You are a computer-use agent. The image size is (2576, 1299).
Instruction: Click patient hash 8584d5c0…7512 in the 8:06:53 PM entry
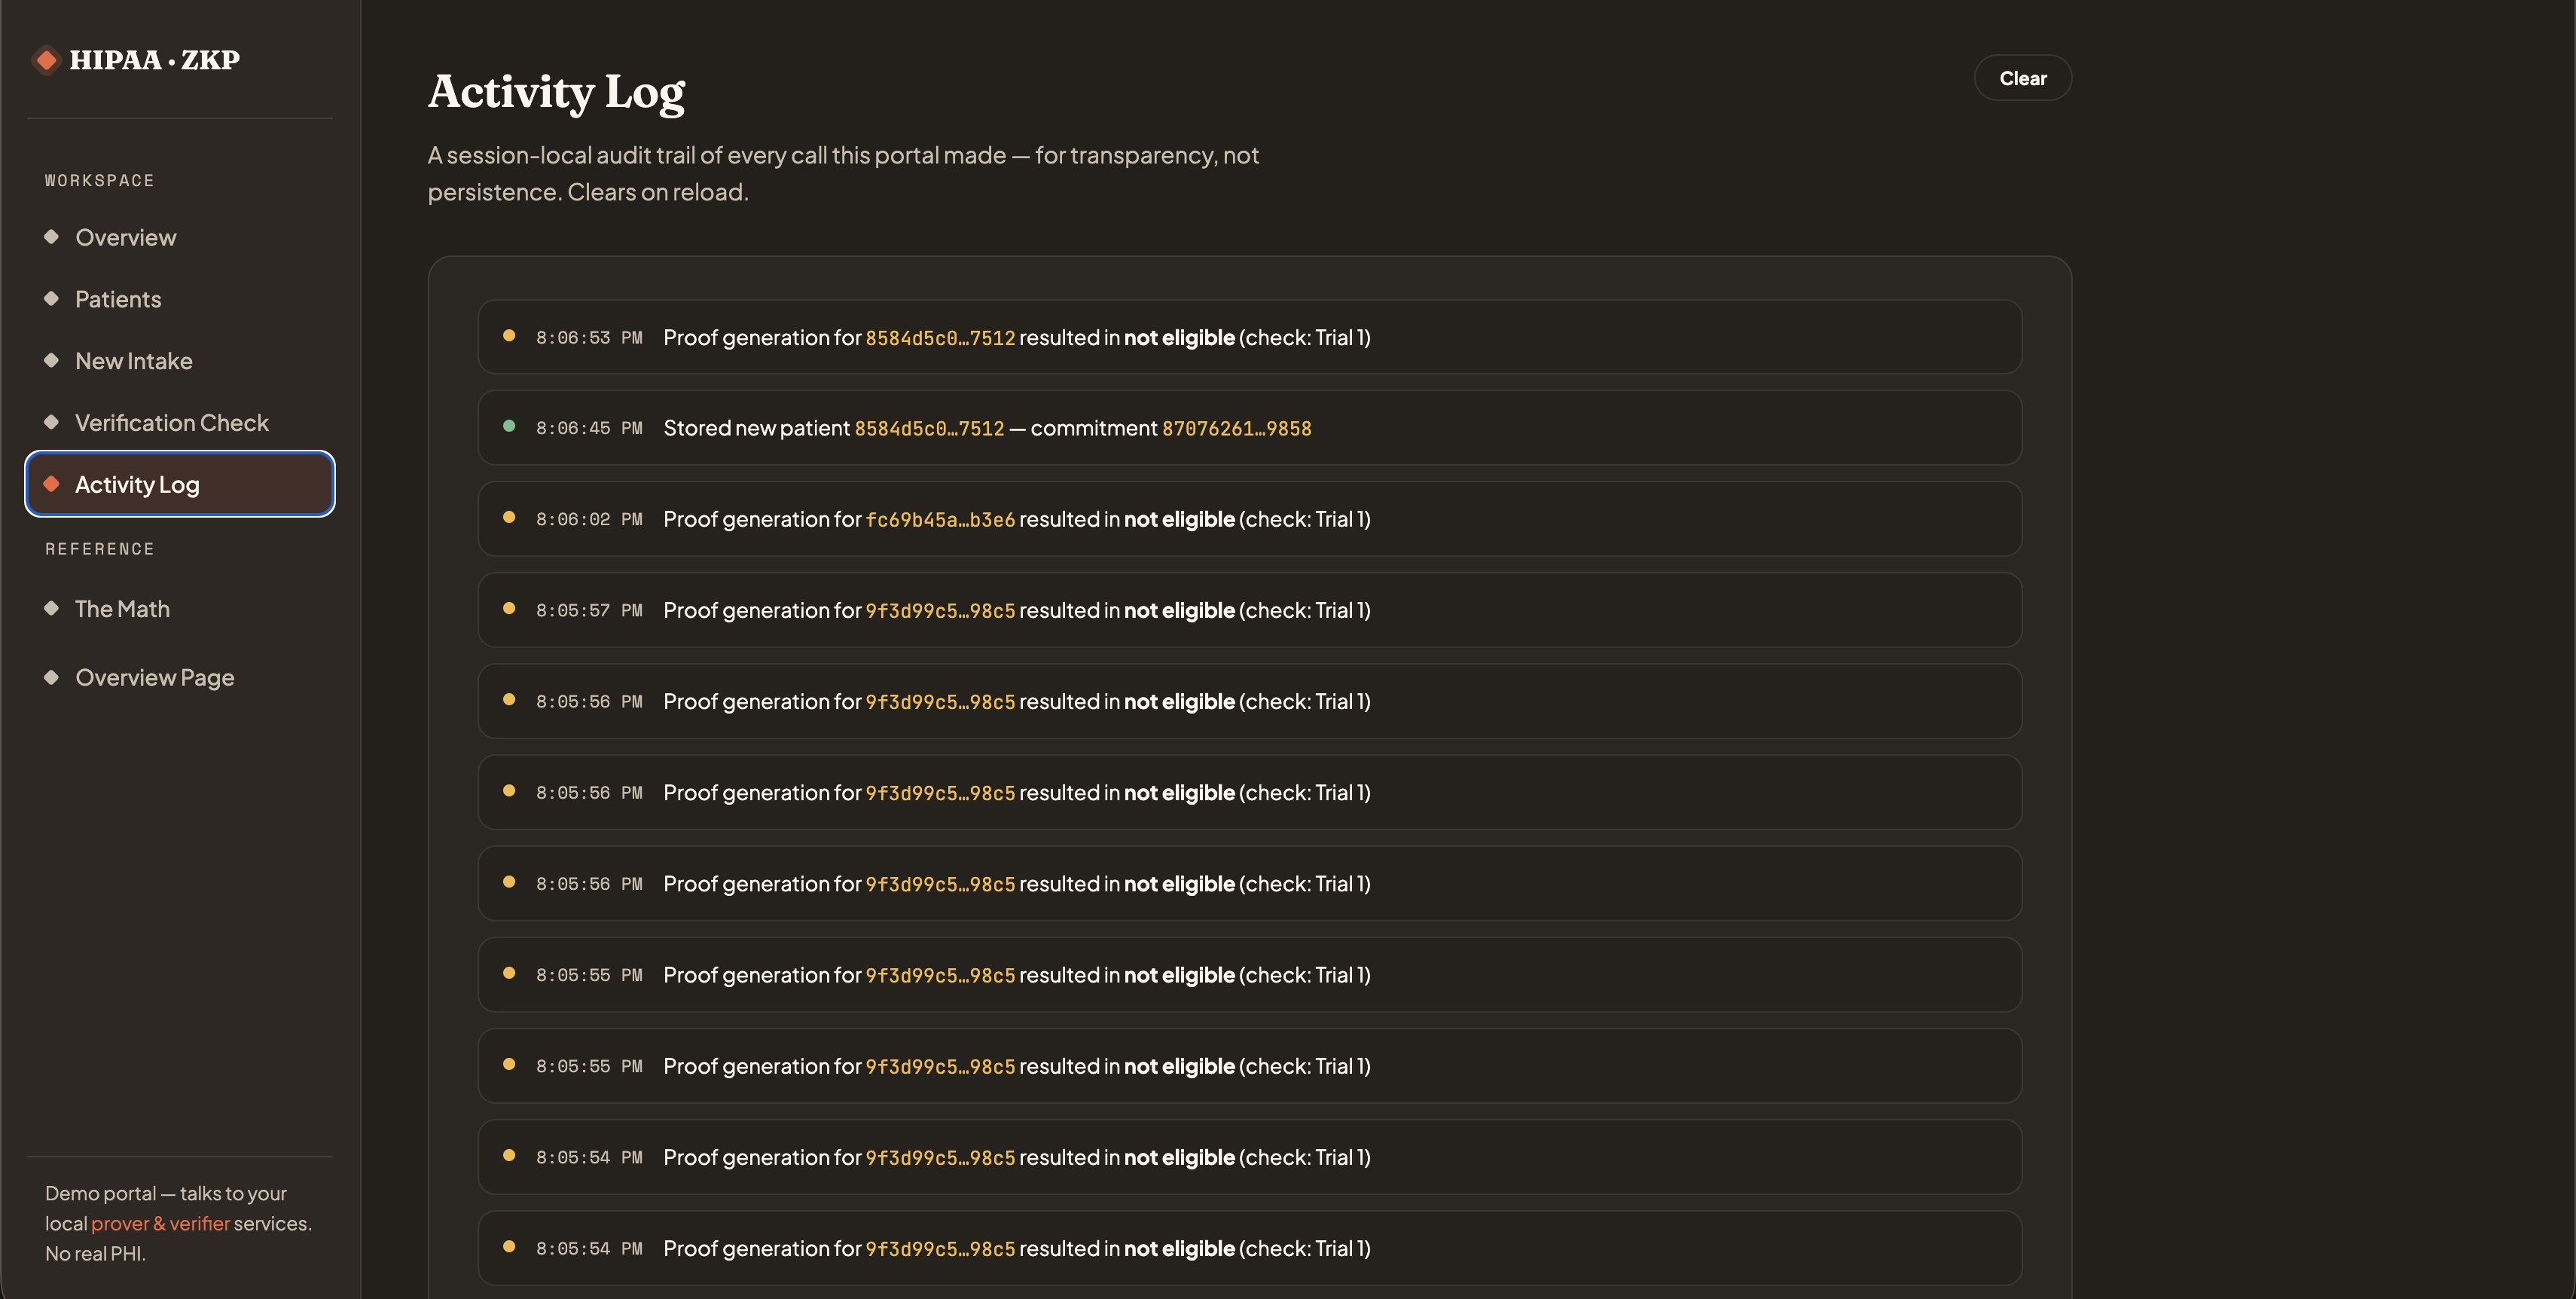coord(940,338)
